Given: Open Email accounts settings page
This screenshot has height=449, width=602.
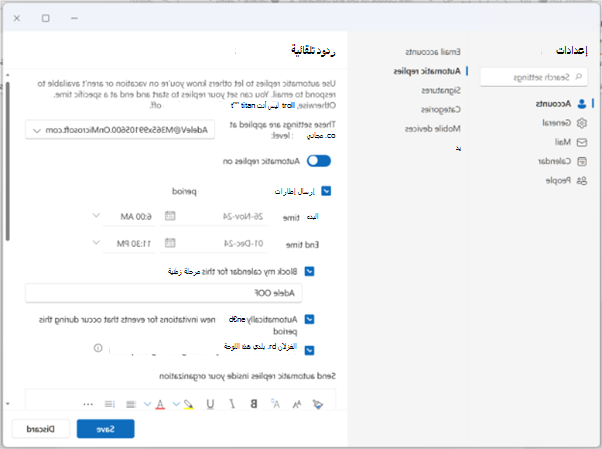Looking at the screenshot, I should [x=433, y=52].
